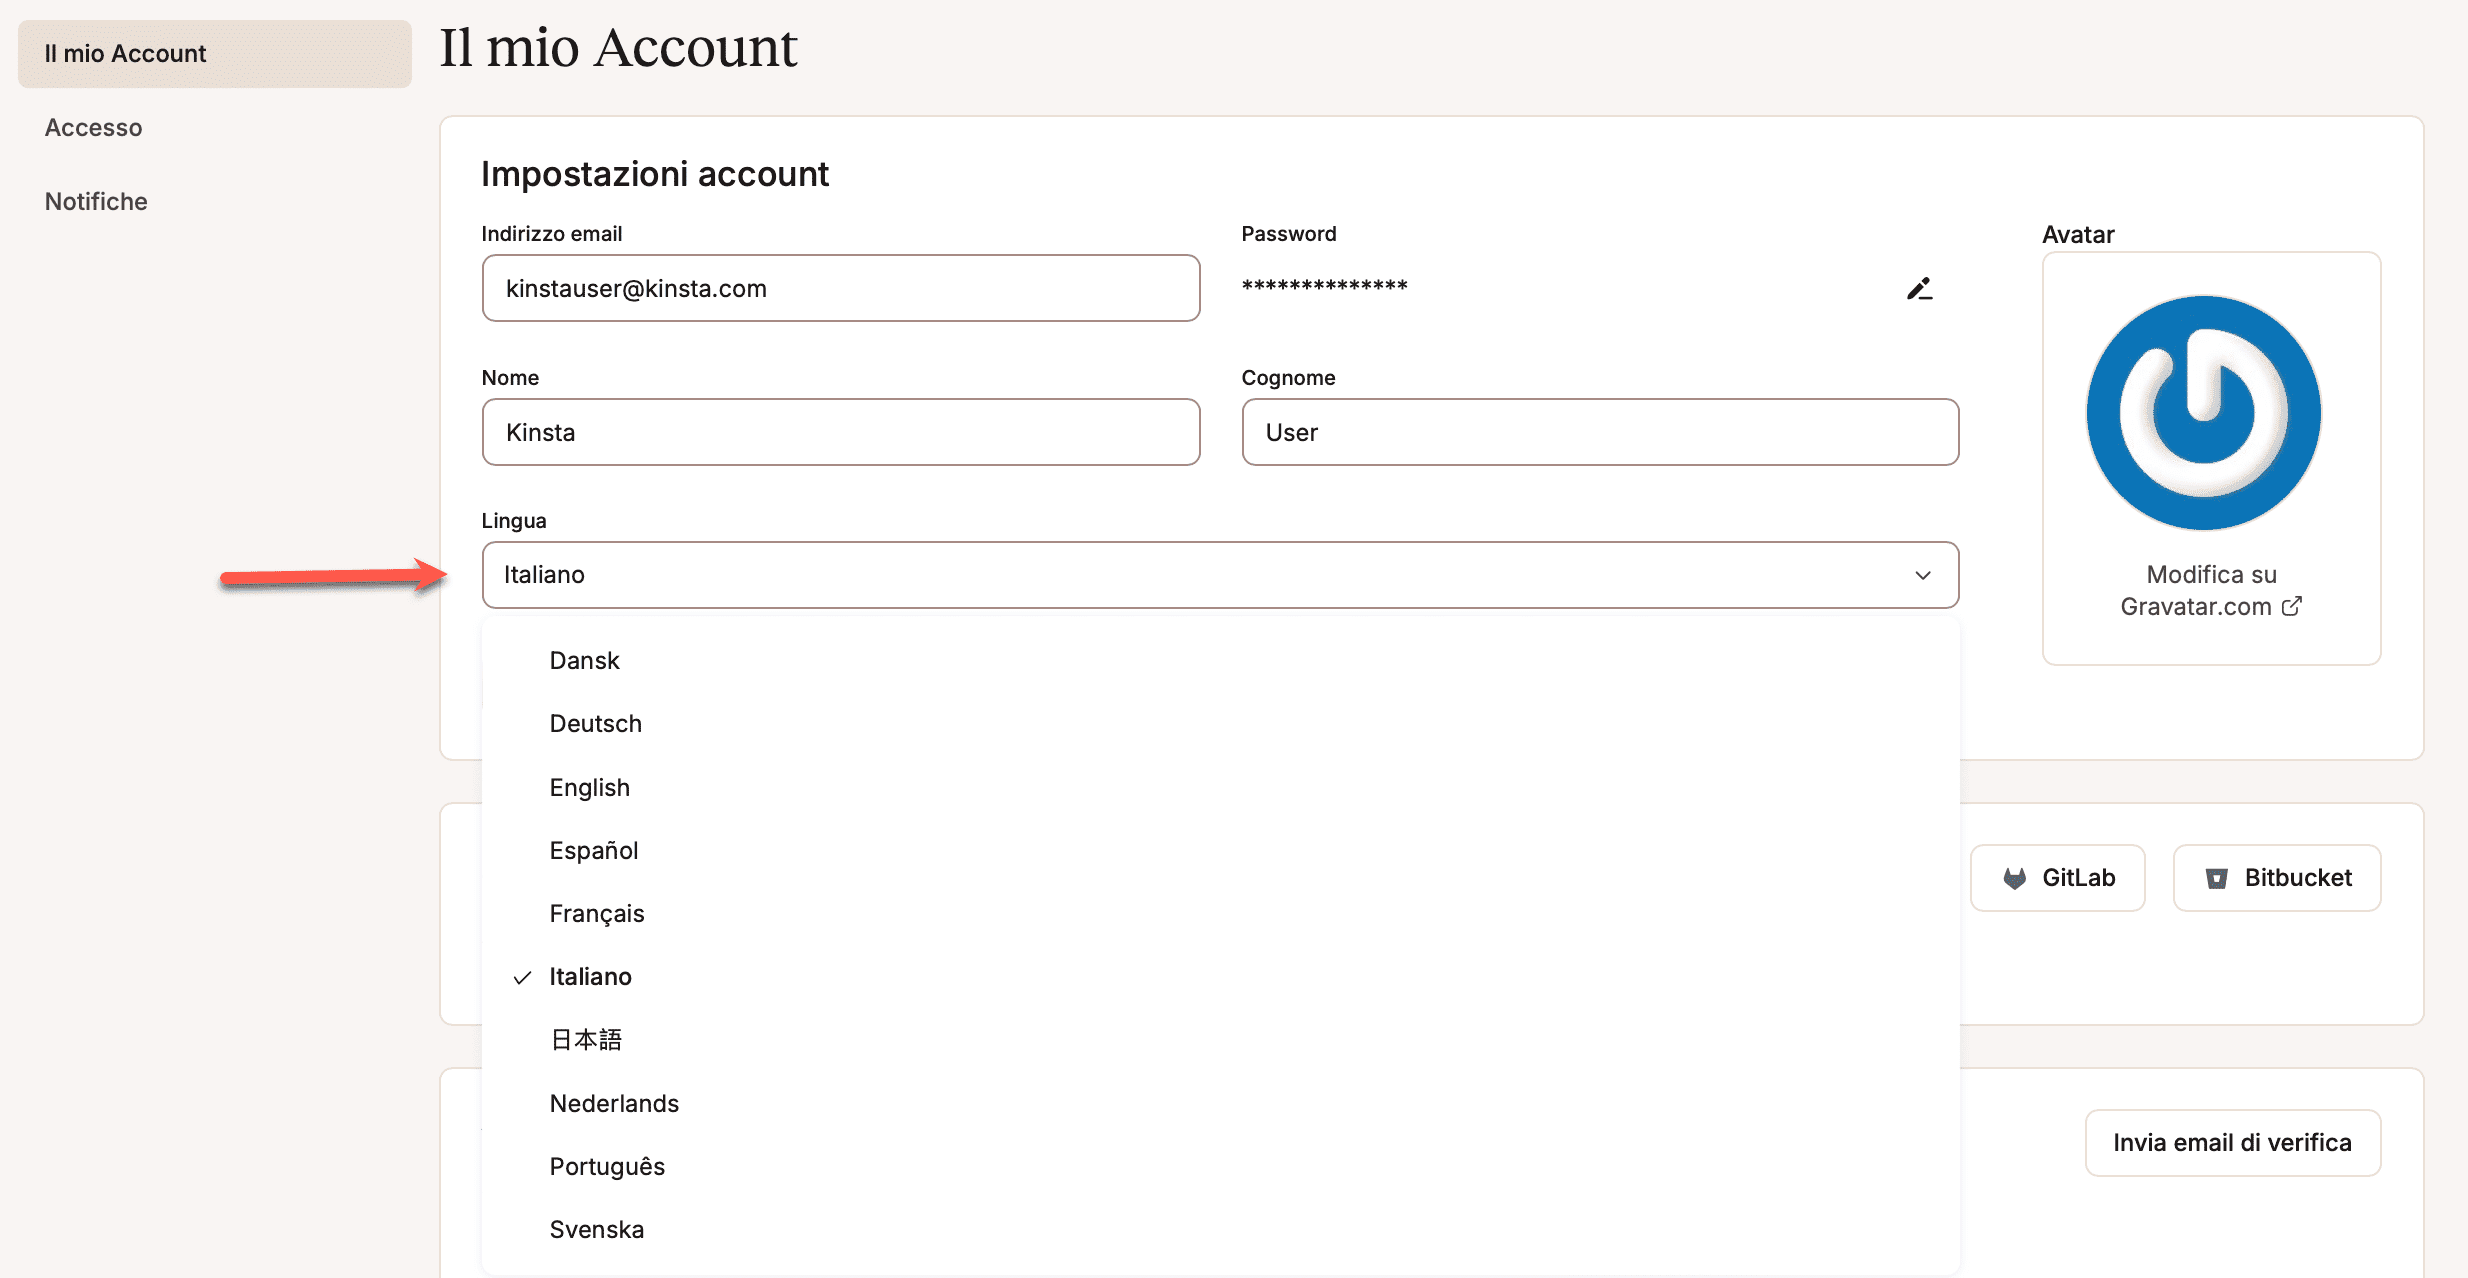This screenshot has height=1278, width=2468.
Task: Go to Notifiche in the sidebar
Action: click(x=96, y=202)
